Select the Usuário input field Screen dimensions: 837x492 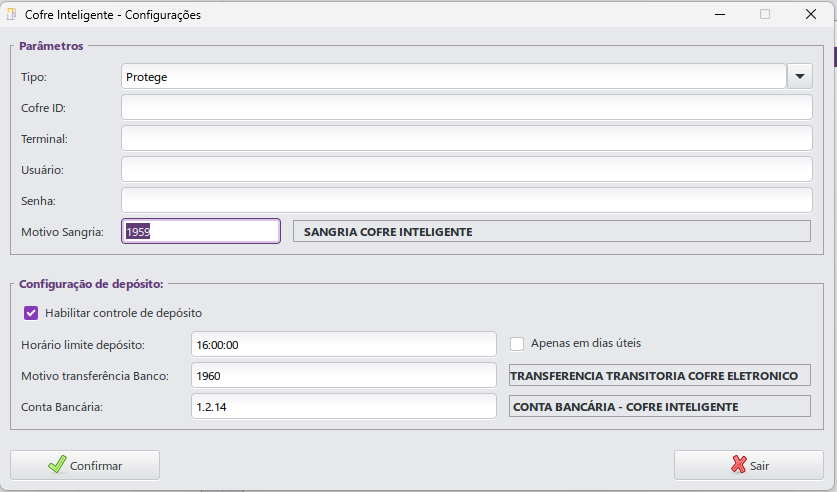coord(466,170)
